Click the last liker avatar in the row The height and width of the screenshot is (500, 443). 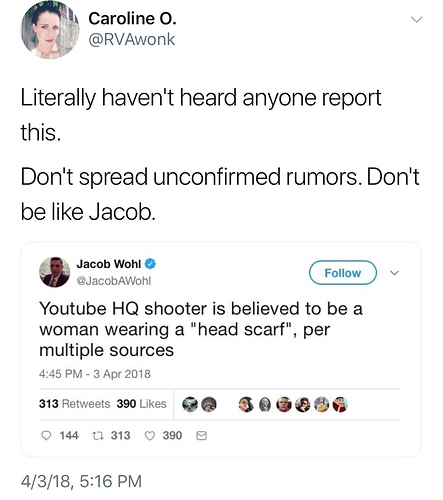click(x=340, y=404)
